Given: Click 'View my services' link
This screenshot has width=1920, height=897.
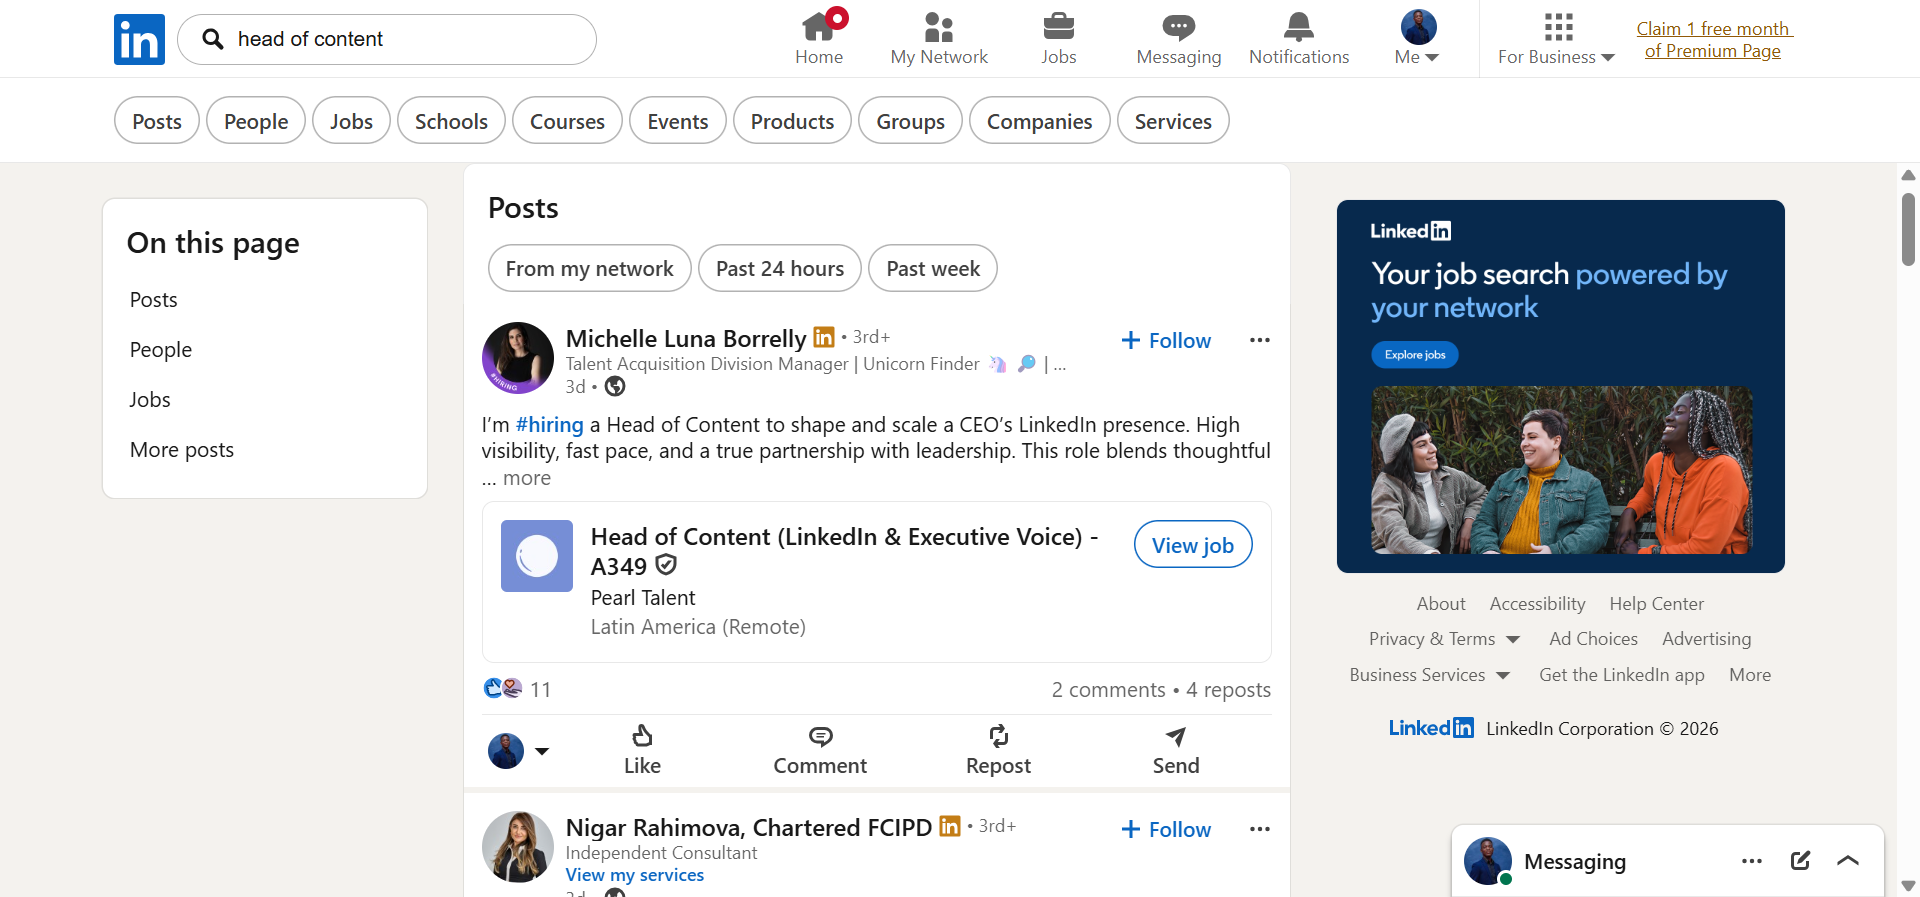Looking at the screenshot, I should [x=635, y=875].
